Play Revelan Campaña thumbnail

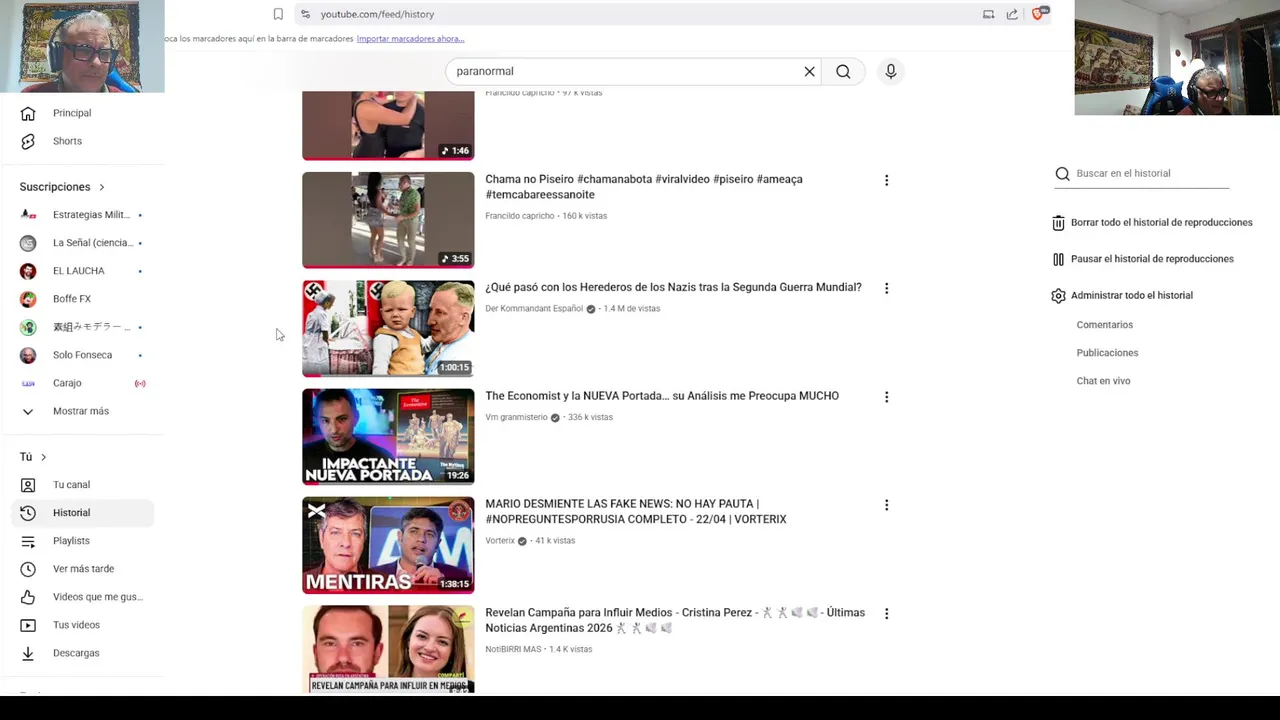pos(388,649)
